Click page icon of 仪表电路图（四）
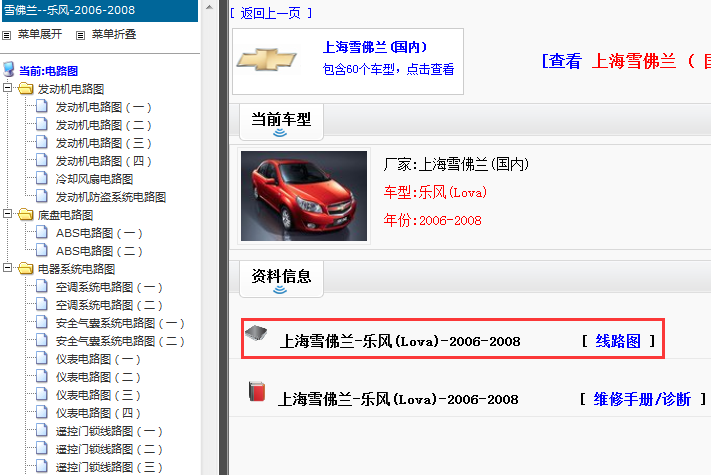 click(42, 412)
